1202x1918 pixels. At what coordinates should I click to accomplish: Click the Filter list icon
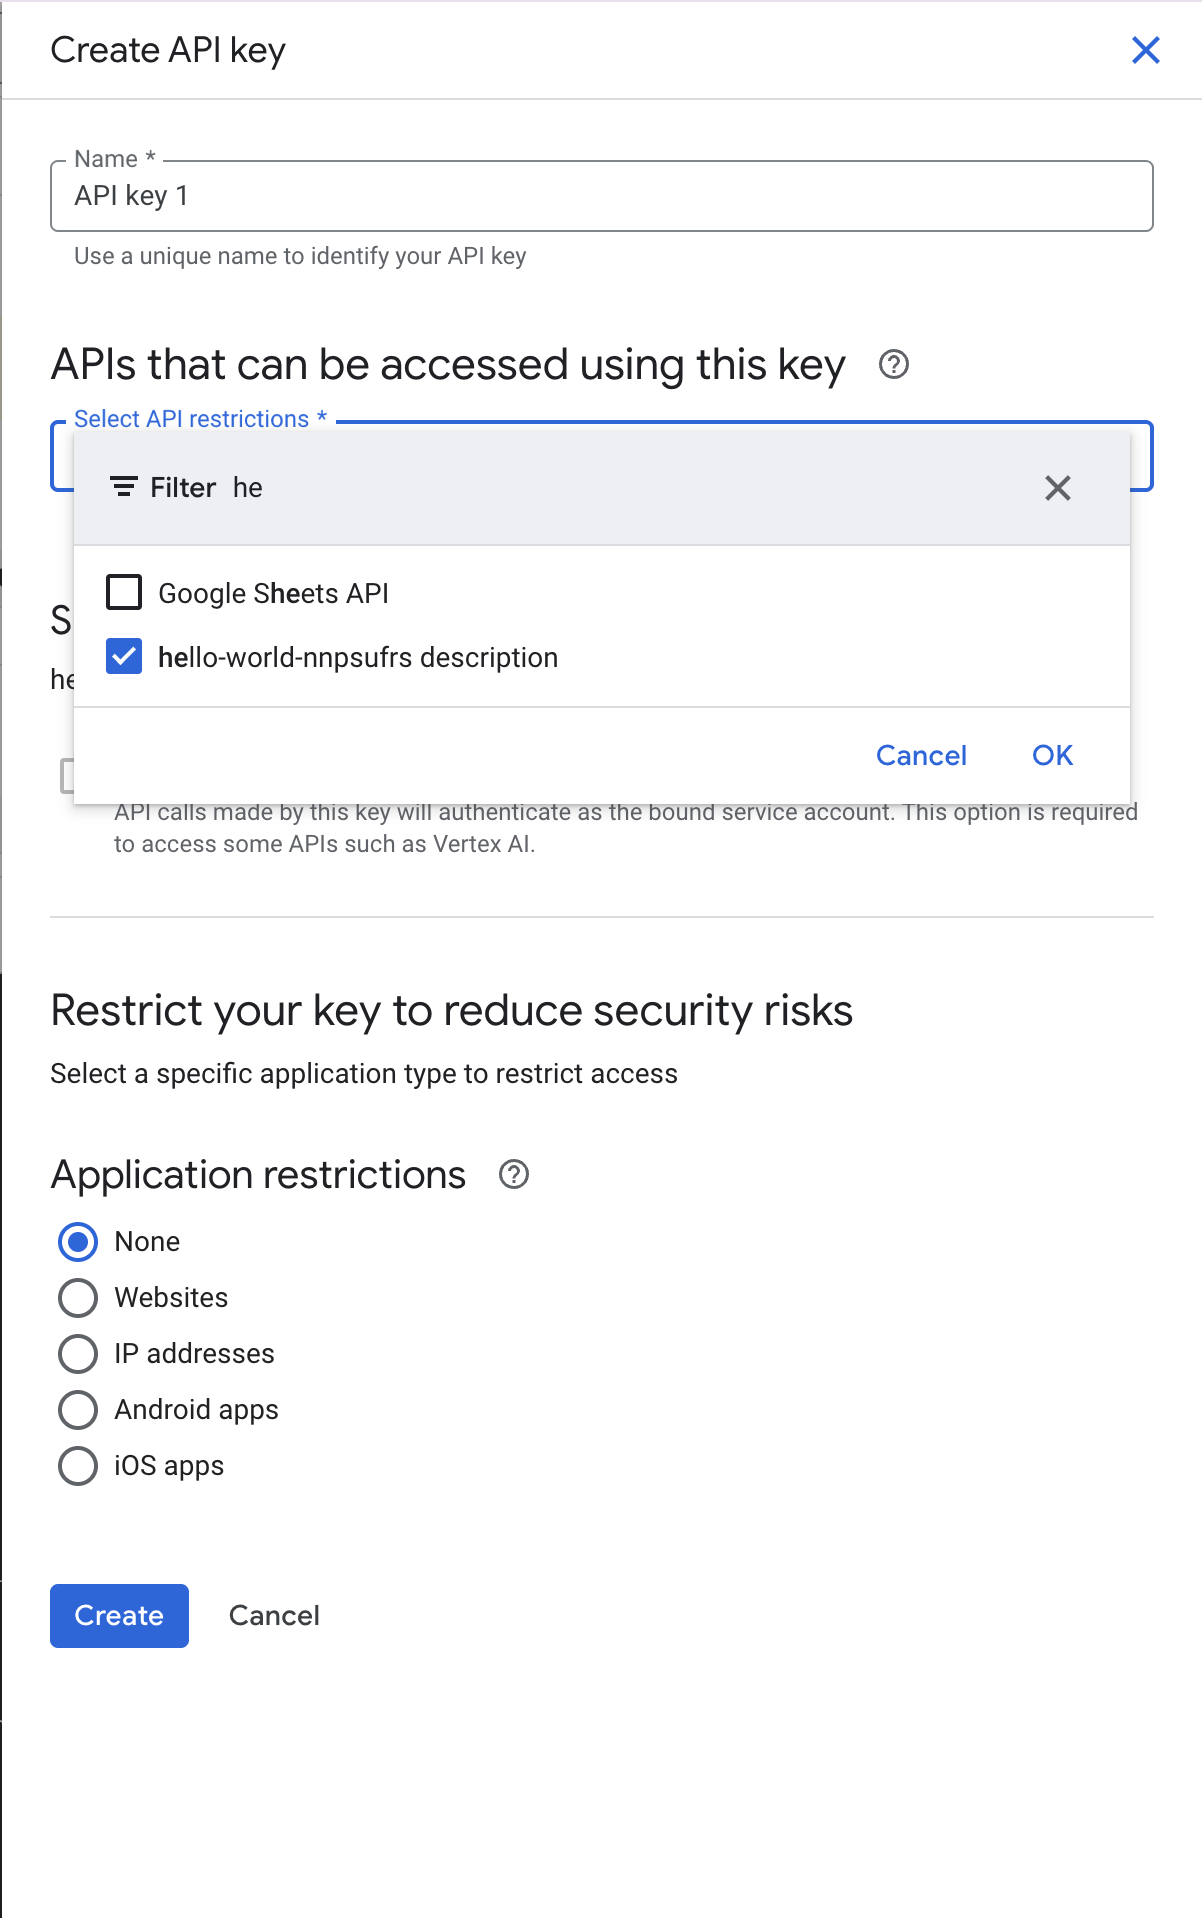(x=124, y=487)
